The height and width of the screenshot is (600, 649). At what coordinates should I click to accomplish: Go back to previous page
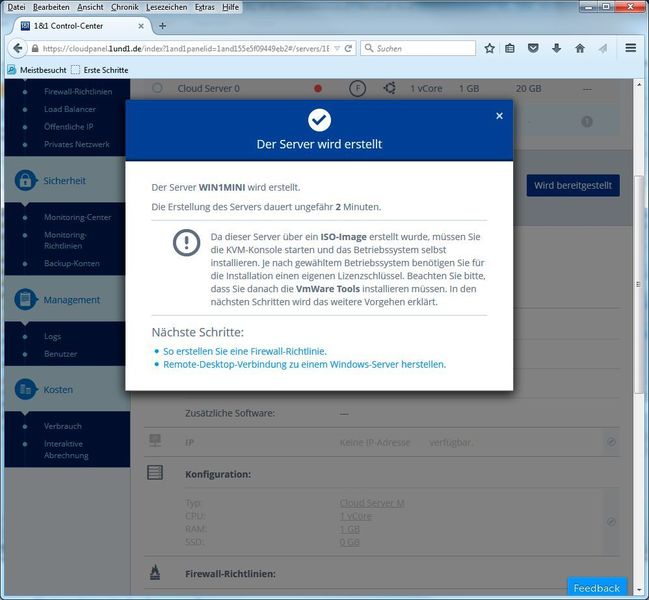tap(17, 48)
